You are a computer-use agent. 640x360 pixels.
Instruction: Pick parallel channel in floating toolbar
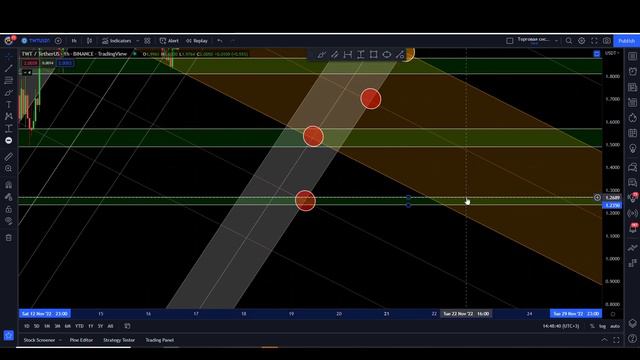[335, 54]
